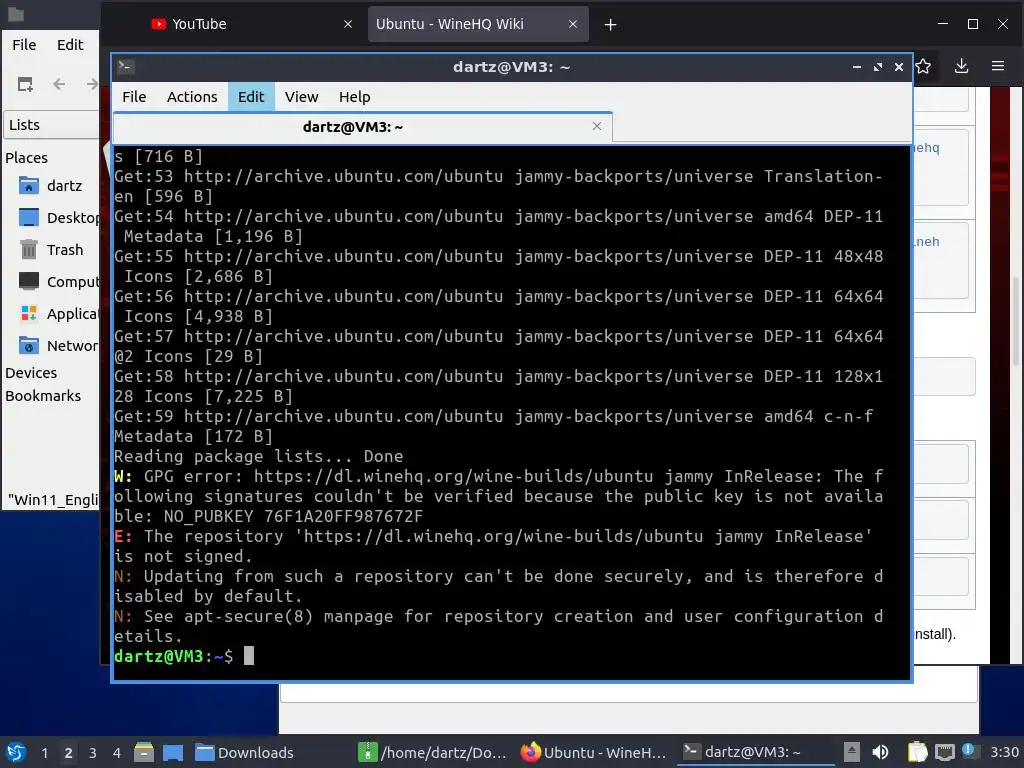The image size is (1024, 768).
Task: Open volume control in system tray
Action: [x=880, y=752]
